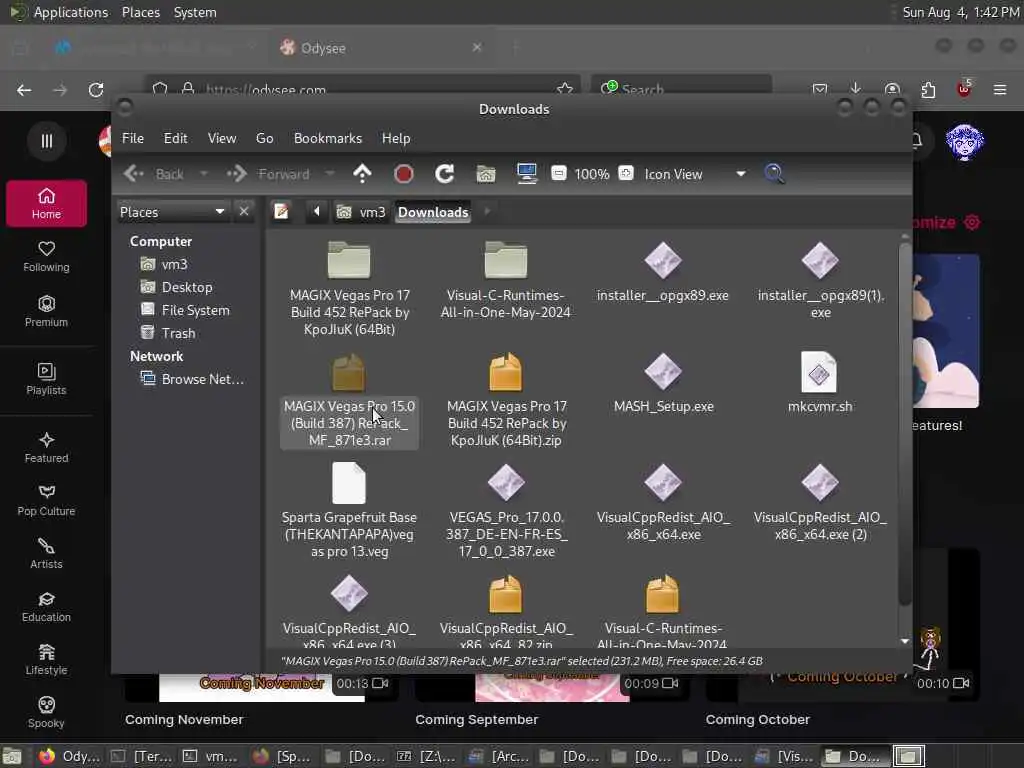
Task: Open the Edit menu
Action: pos(175,138)
